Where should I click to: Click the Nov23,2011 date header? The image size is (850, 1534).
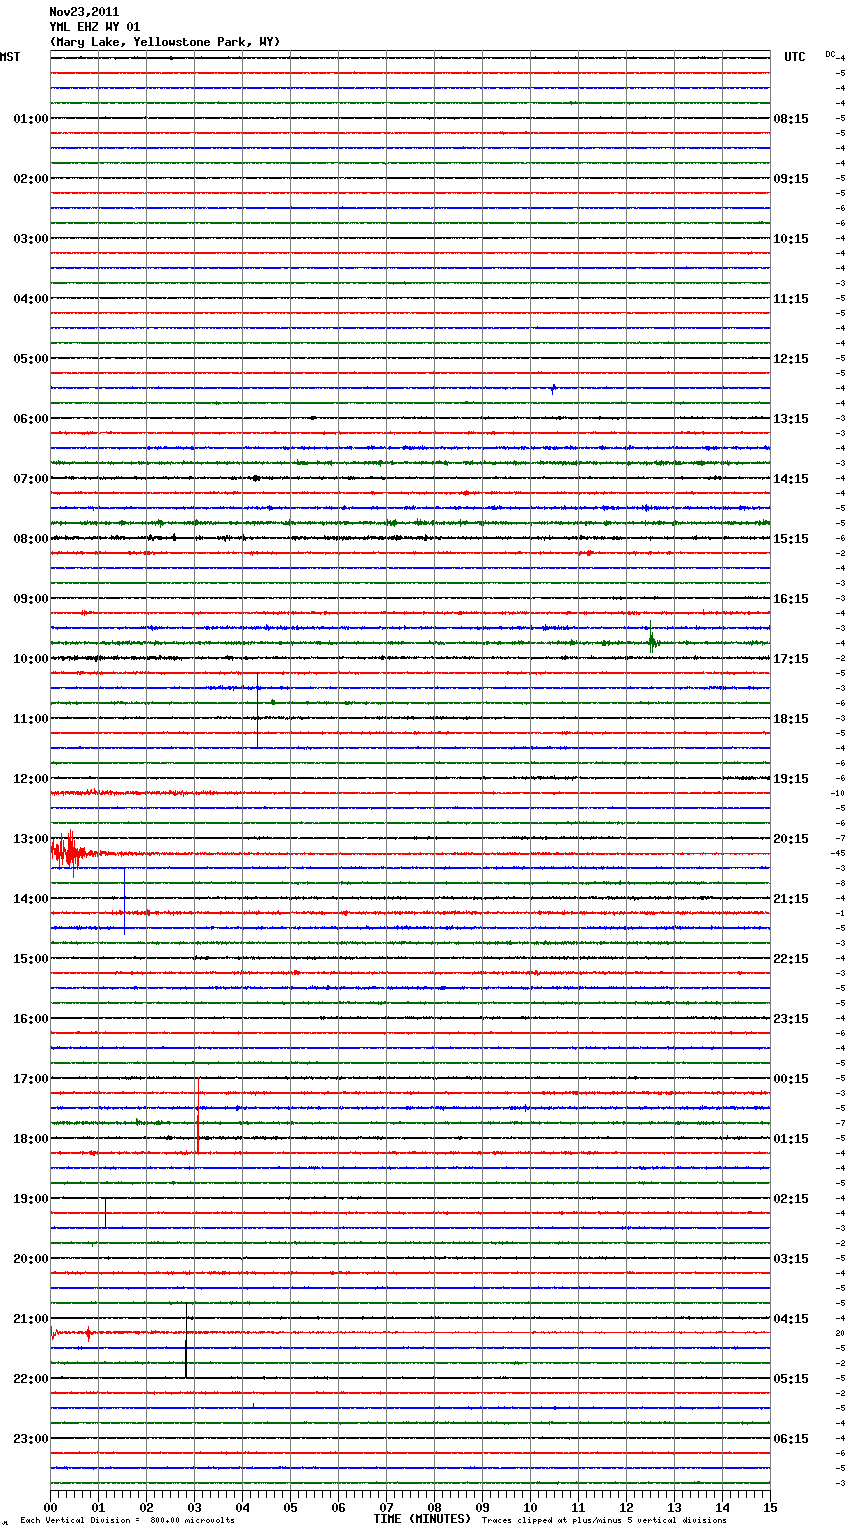(x=84, y=12)
